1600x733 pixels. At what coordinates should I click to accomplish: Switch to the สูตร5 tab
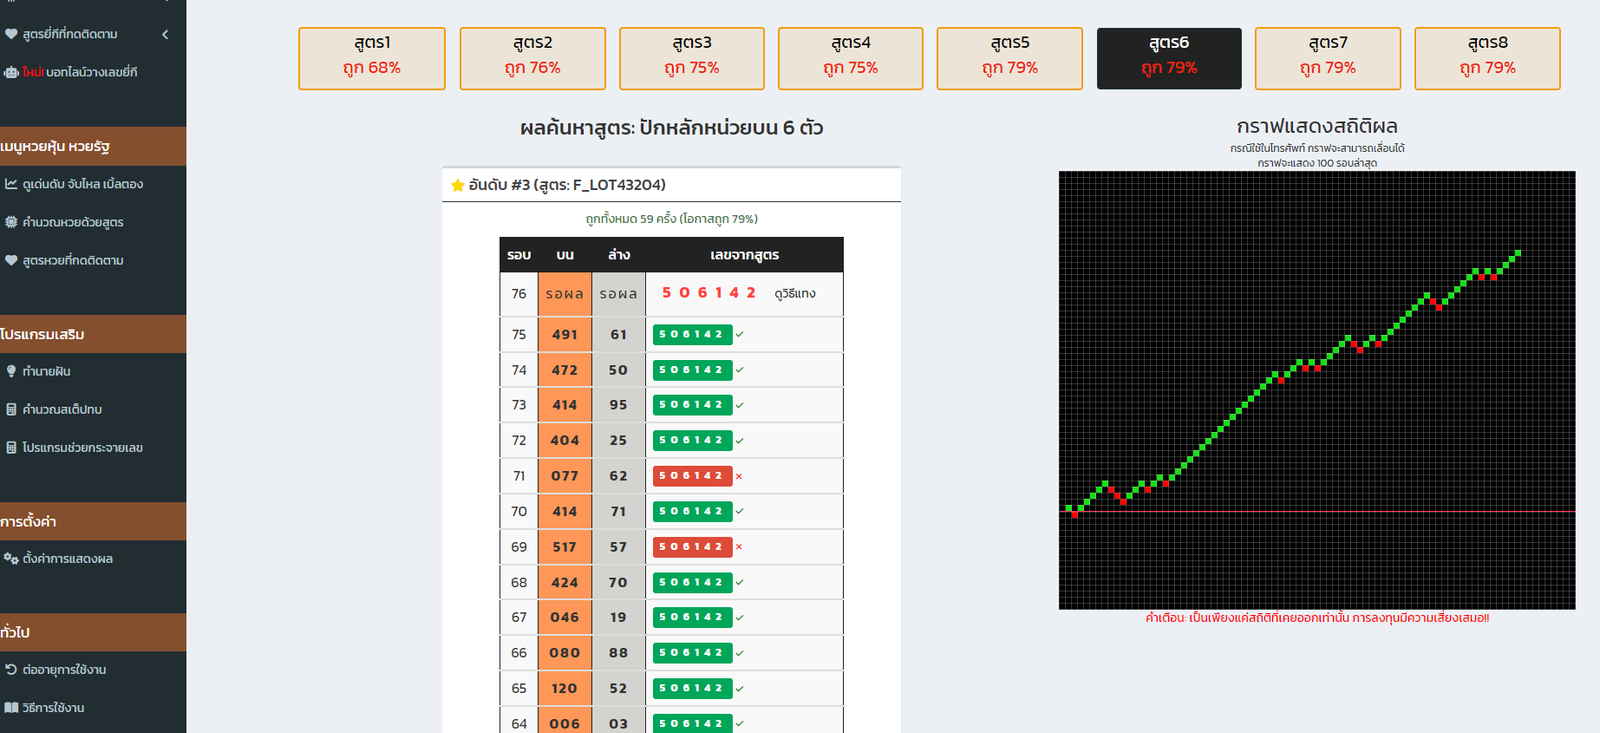[1010, 58]
